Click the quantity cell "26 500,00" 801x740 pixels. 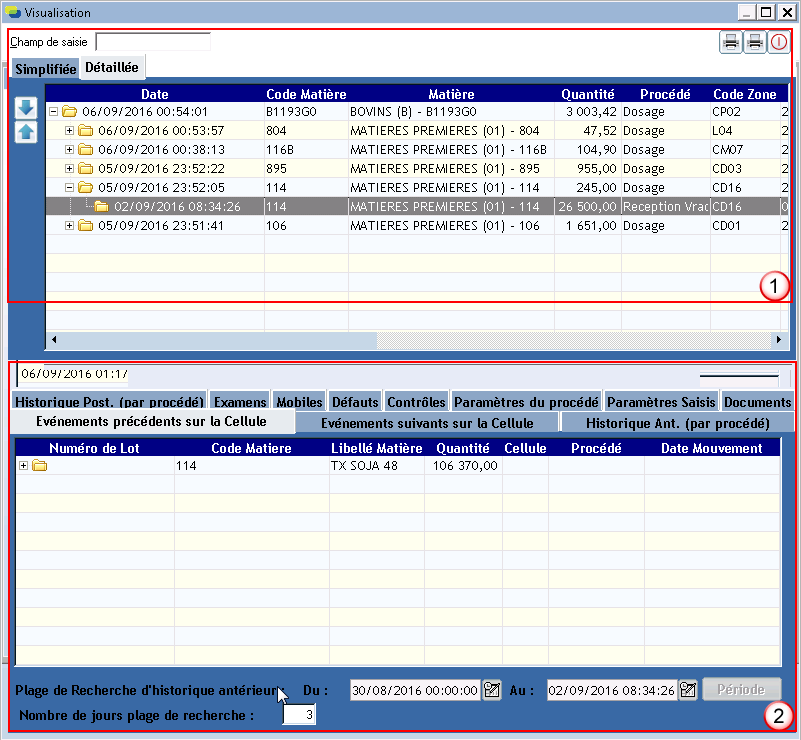pyautogui.click(x=588, y=206)
